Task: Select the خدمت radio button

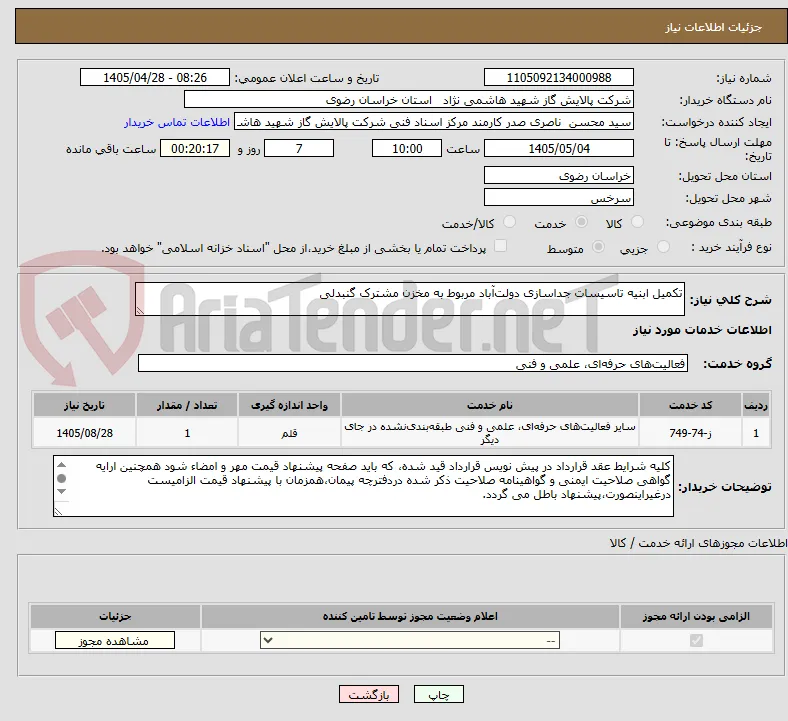Action: pos(581,222)
